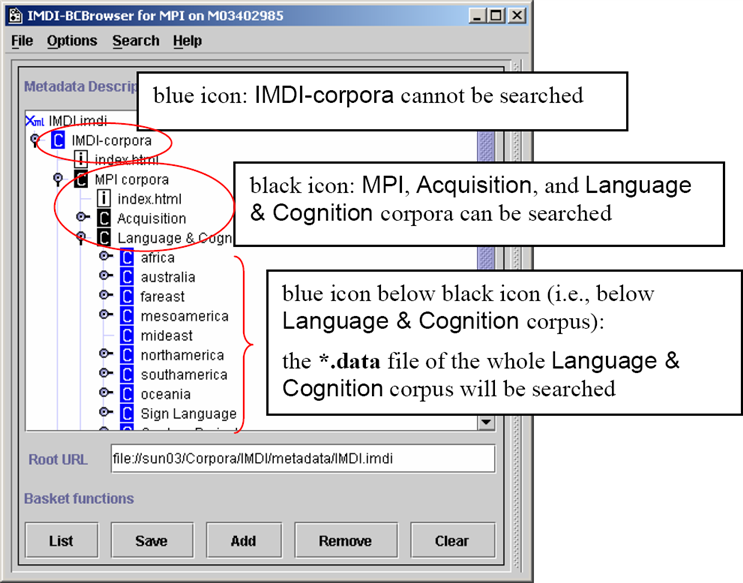The width and height of the screenshot is (743, 583).
Task: Click the blue corpus icon of fareast
Action: [127, 296]
